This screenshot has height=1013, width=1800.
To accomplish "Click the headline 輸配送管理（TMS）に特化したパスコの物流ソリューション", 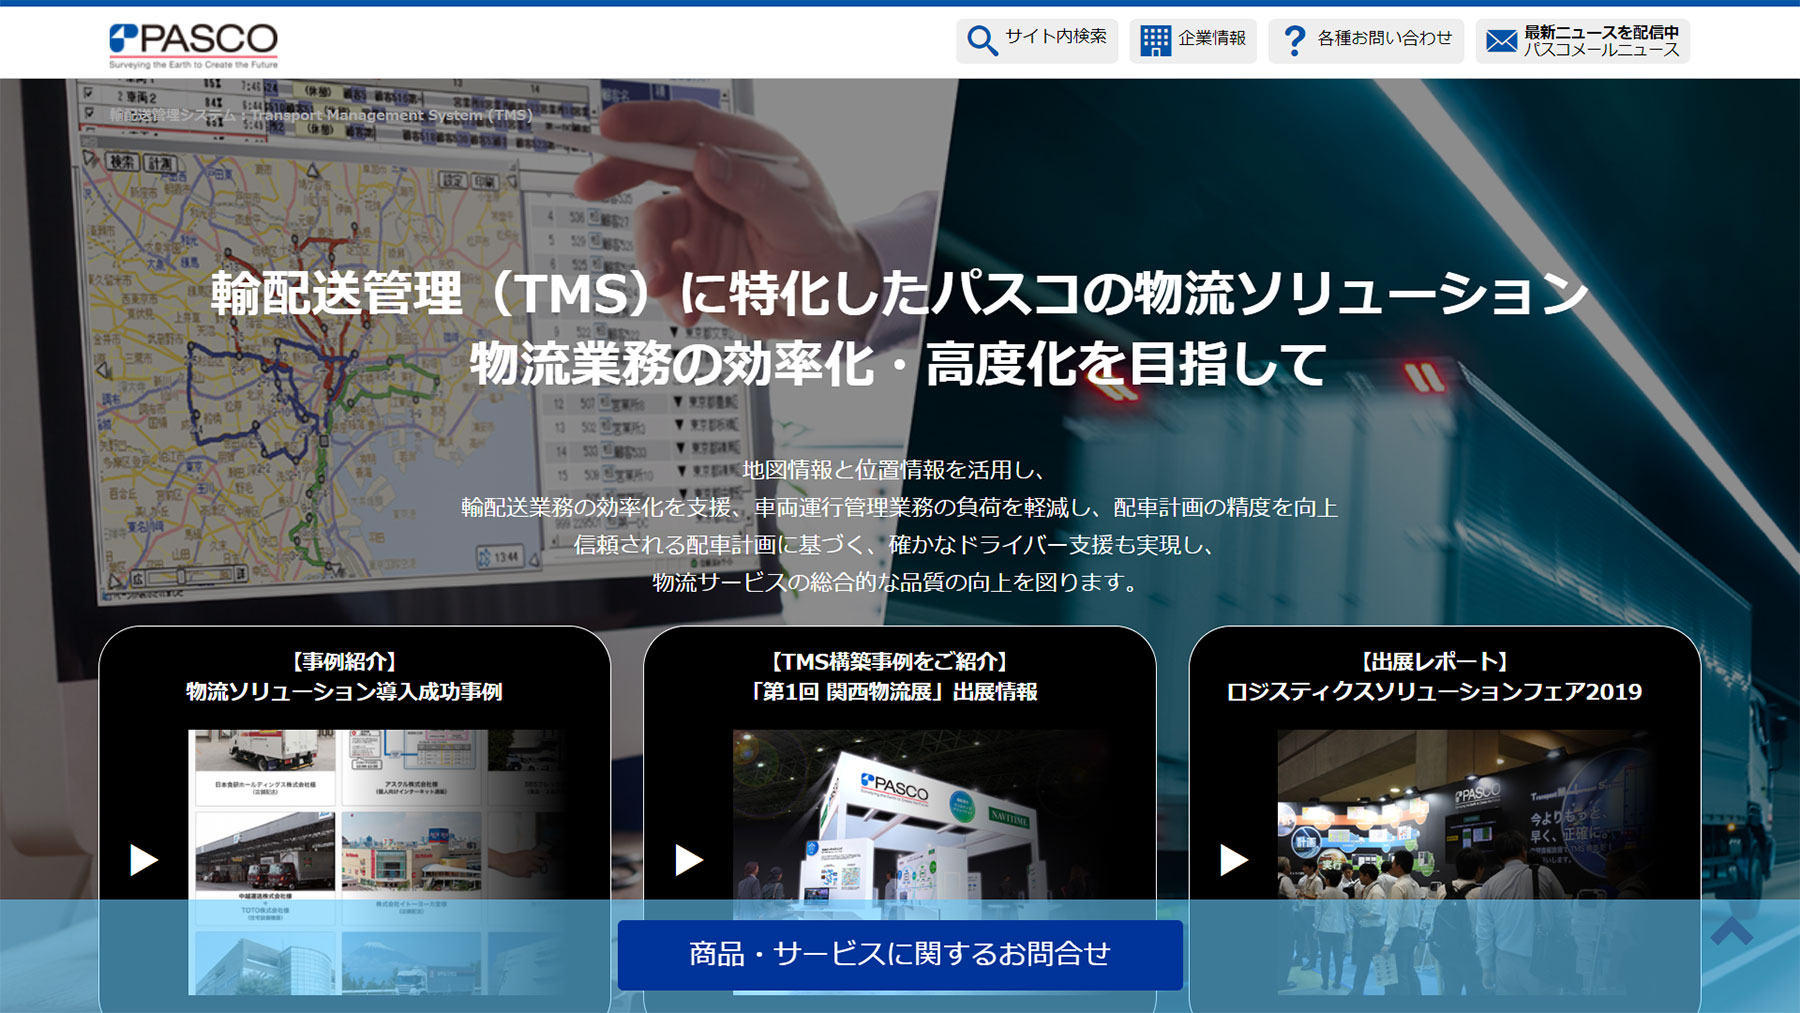I will tap(900, 293).
